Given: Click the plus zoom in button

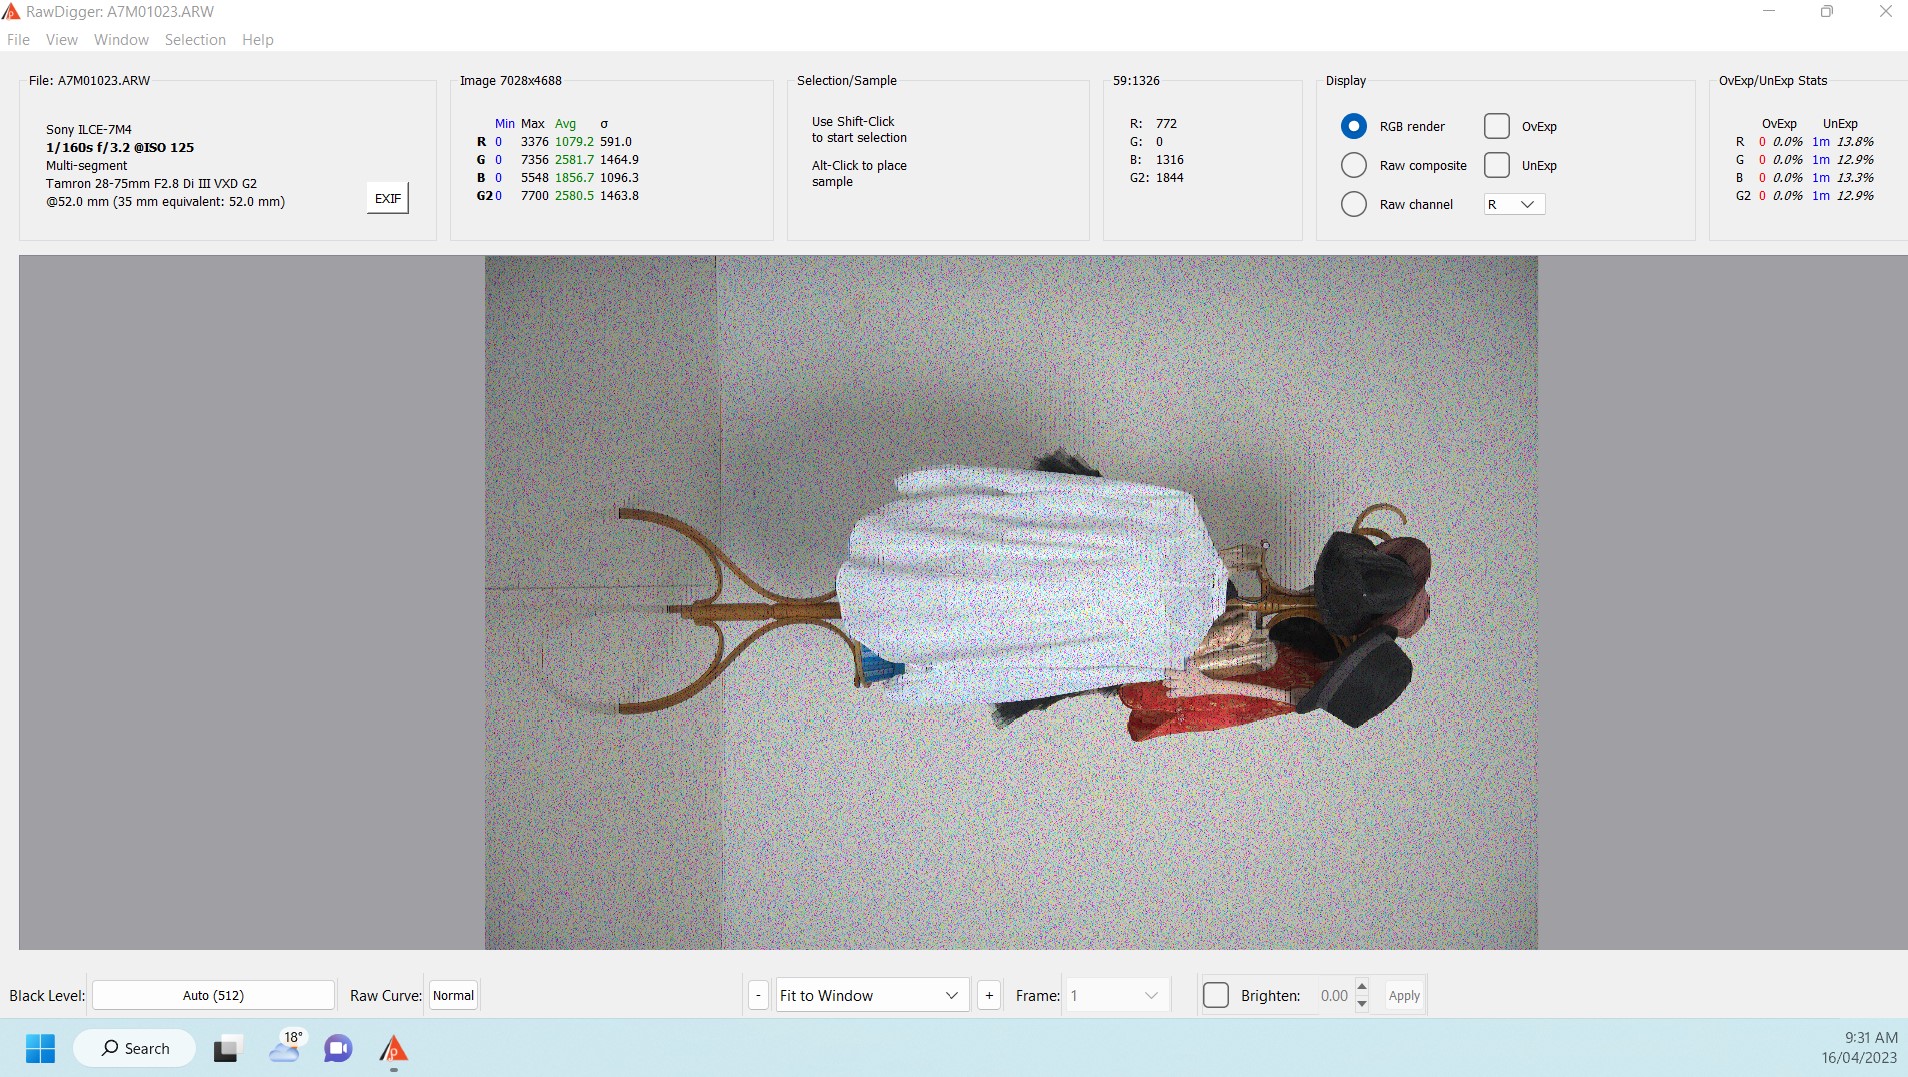Looking at the screenshot, I should pyautogui.click(x=989, y=995).
